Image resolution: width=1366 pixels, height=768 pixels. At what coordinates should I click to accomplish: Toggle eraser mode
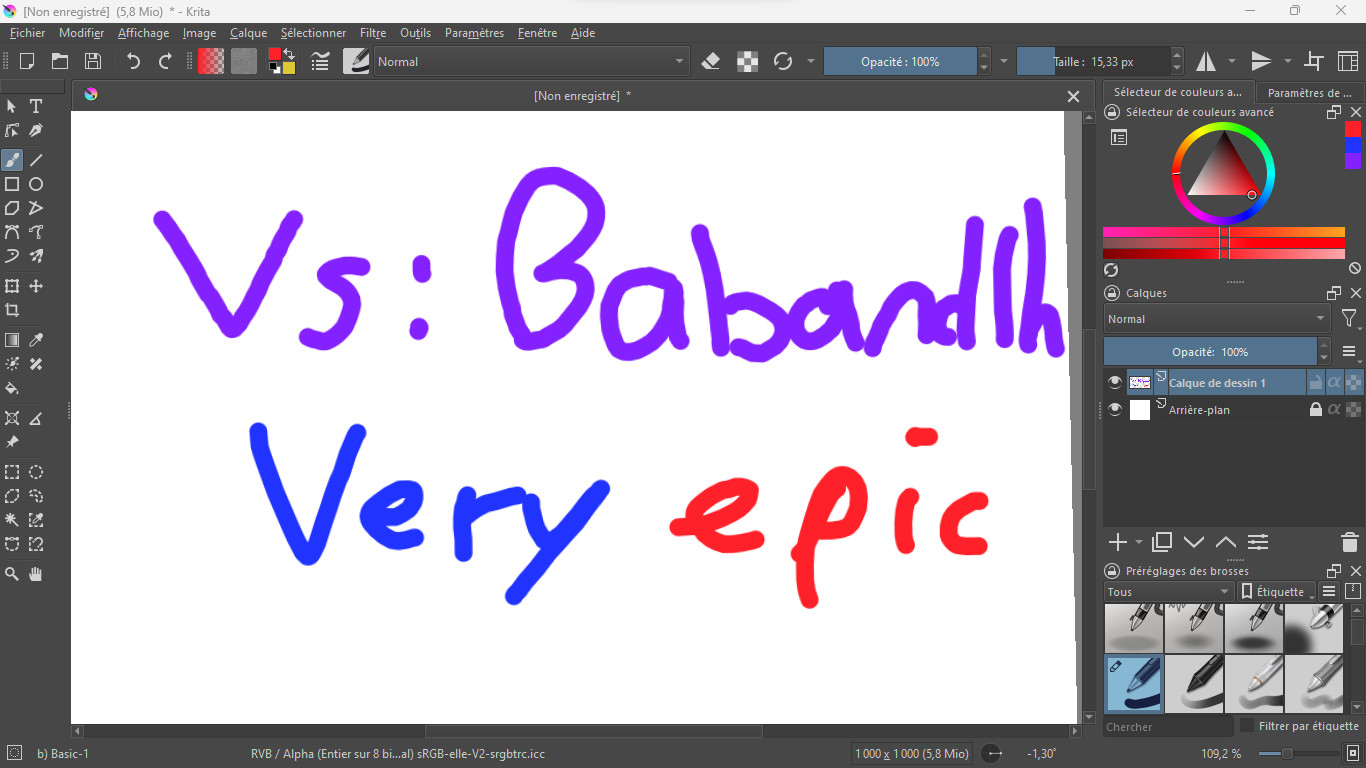711,62
